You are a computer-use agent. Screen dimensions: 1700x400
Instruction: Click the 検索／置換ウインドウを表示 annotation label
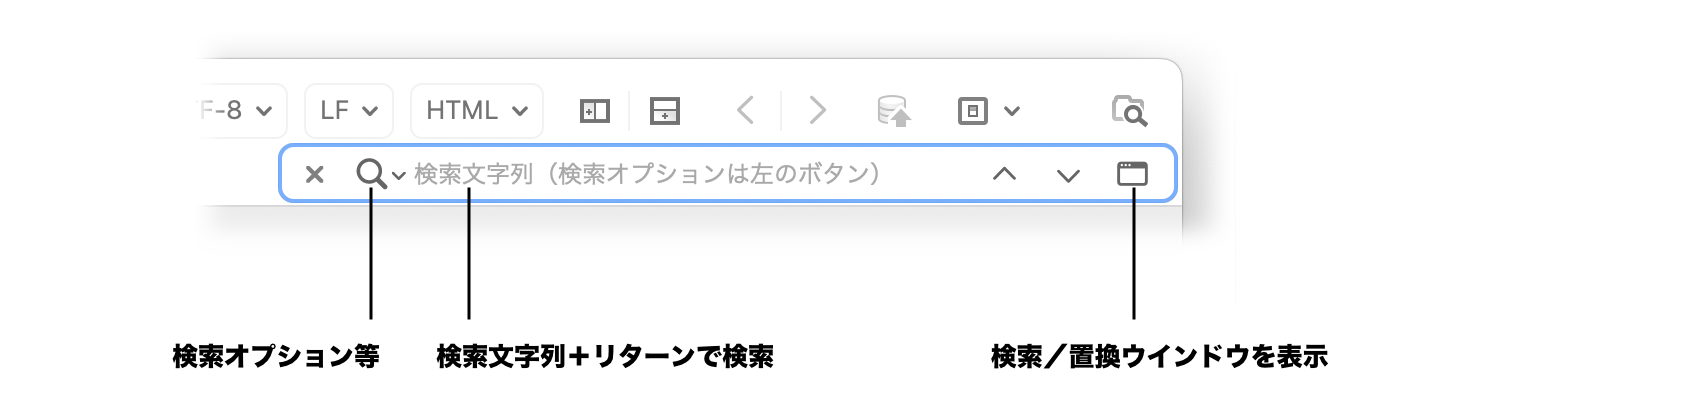click(x=1160, y=356)
